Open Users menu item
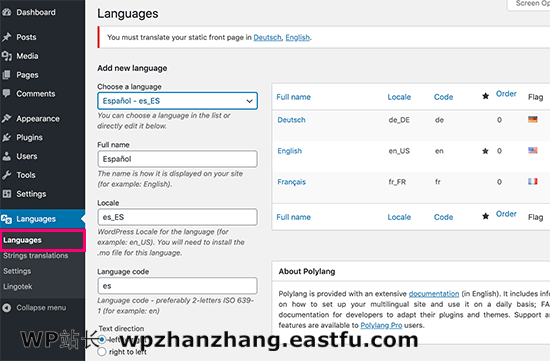Screen dimensions: 550x361 coord(27,156)
